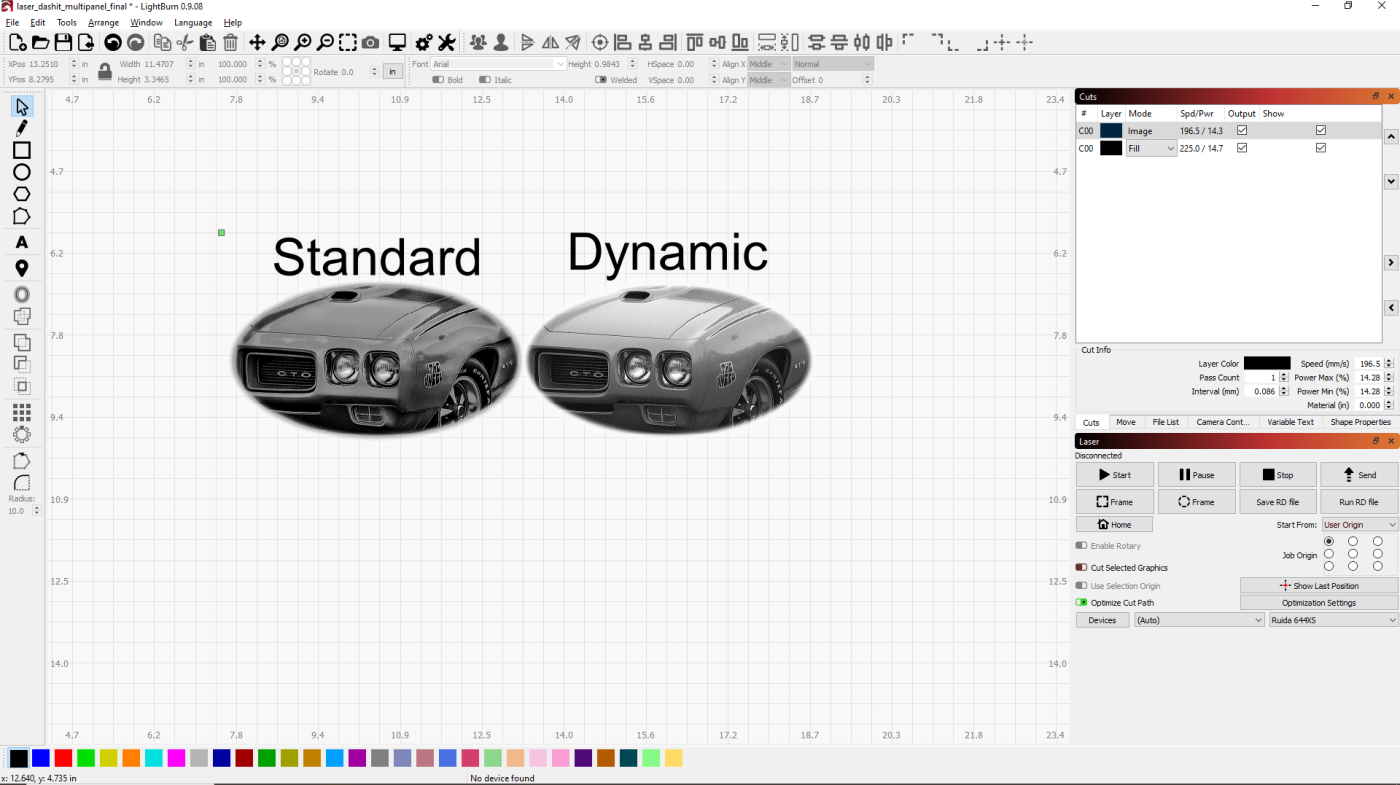Expand the Start From dropdown
This screenshot has height=785, width=1400.
(1359, 525)
